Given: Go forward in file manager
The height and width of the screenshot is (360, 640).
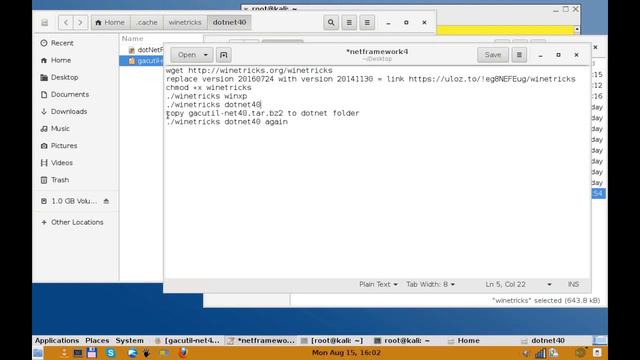Looking at the screenshot, I should [80, 22].
